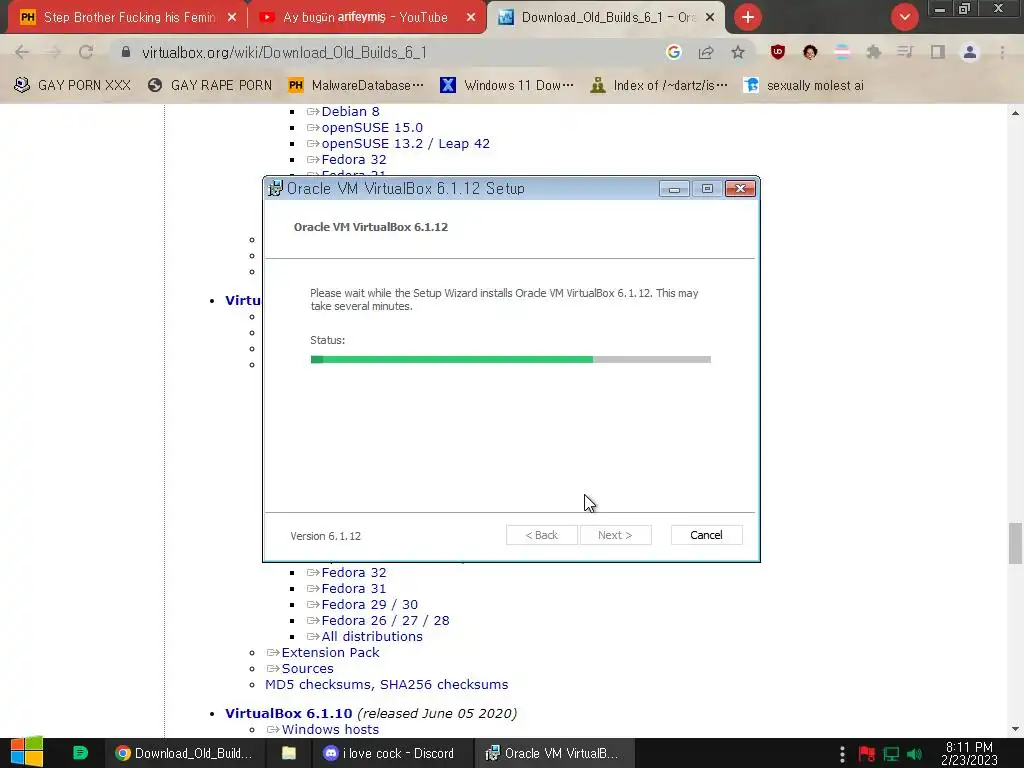This screenshot has width=1024, height=768.
Task: Open the tab search chevron dropdown
Action: 904,17
